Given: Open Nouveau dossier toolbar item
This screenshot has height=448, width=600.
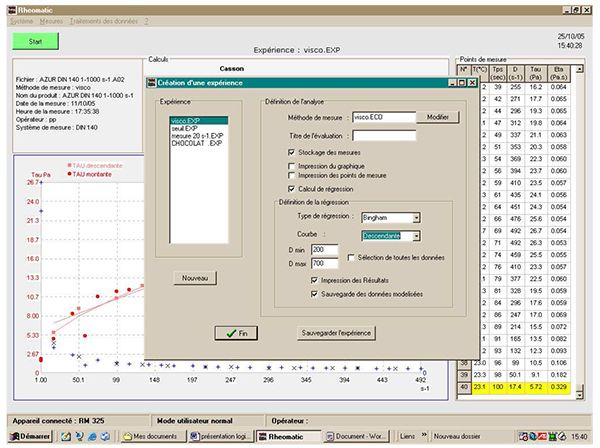Looking at the screenshot, I should [x=457, y=436].
